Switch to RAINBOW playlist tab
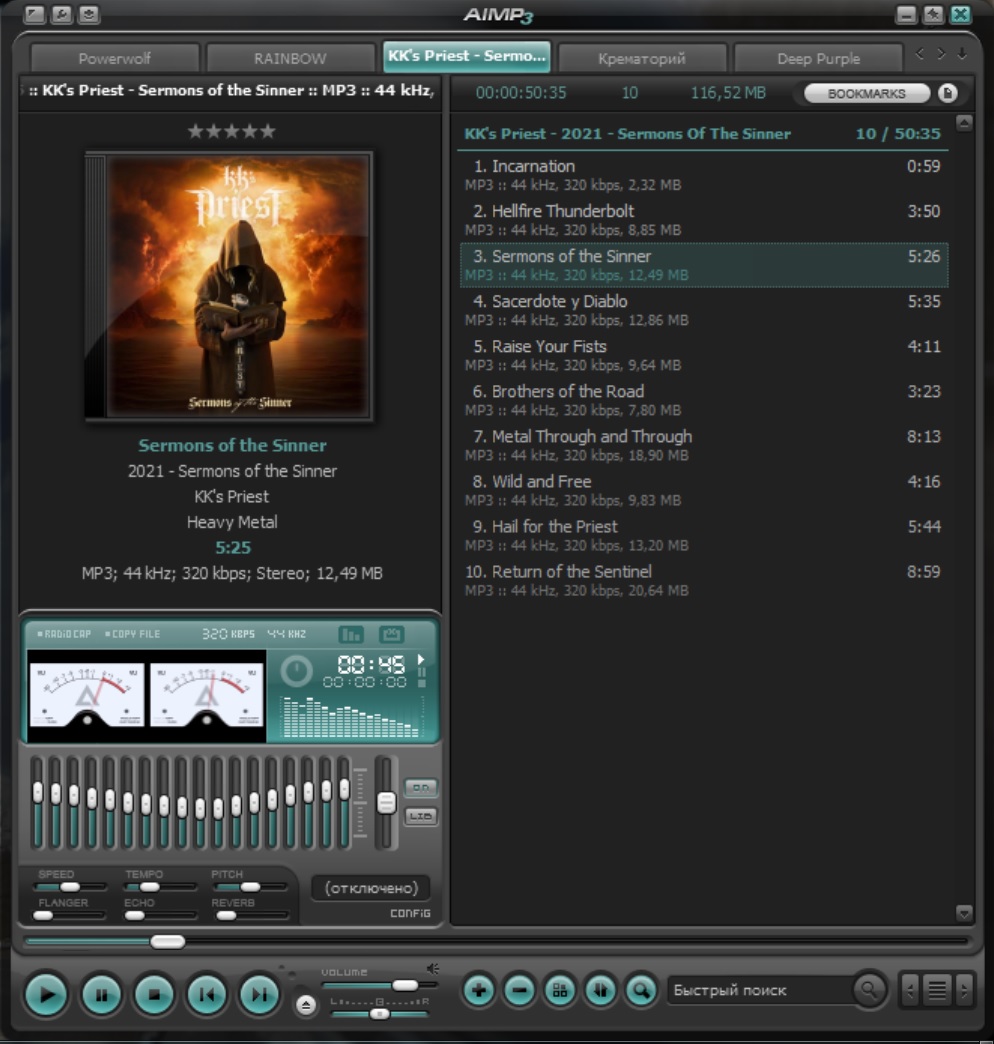This screenshot has height=1044, width=994. [290, 59]
